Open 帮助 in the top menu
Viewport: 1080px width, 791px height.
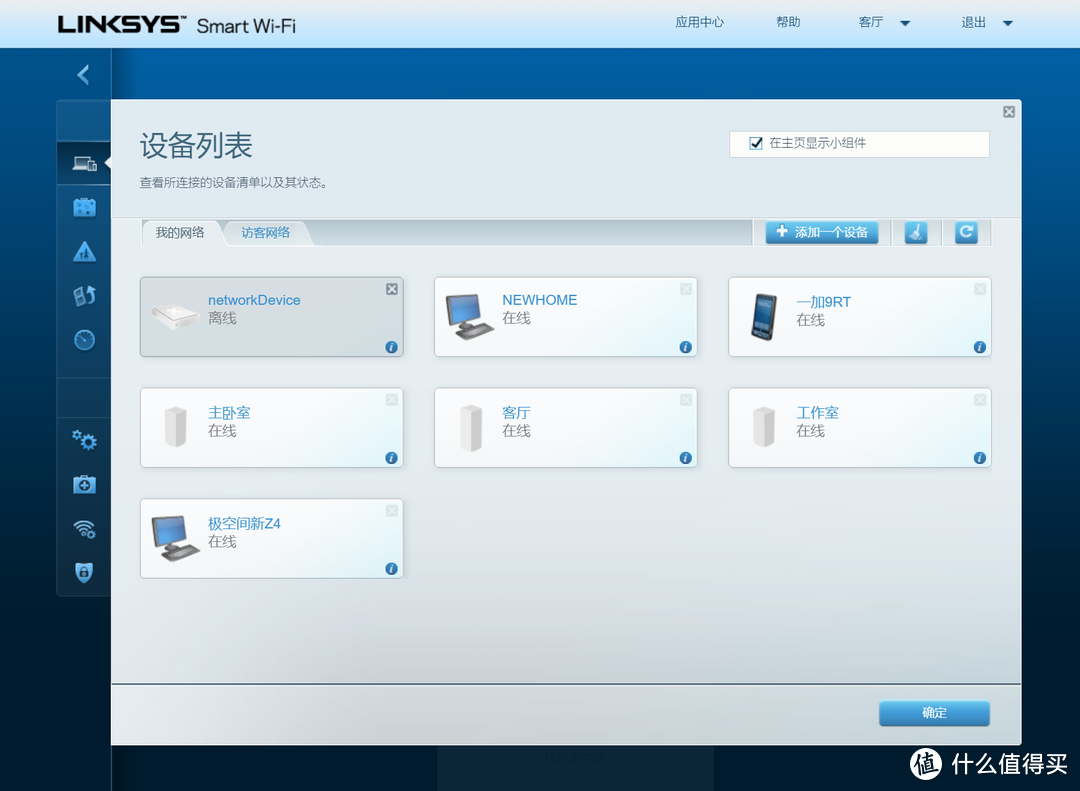point(788,23)
